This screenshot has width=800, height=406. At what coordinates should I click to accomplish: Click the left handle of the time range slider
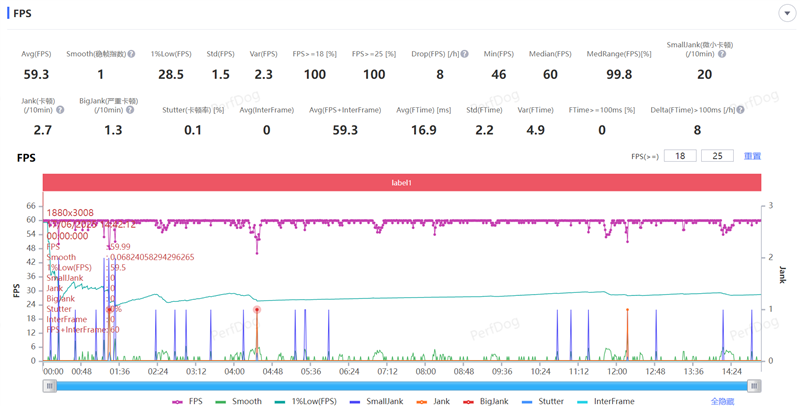(x=49, y=385)
